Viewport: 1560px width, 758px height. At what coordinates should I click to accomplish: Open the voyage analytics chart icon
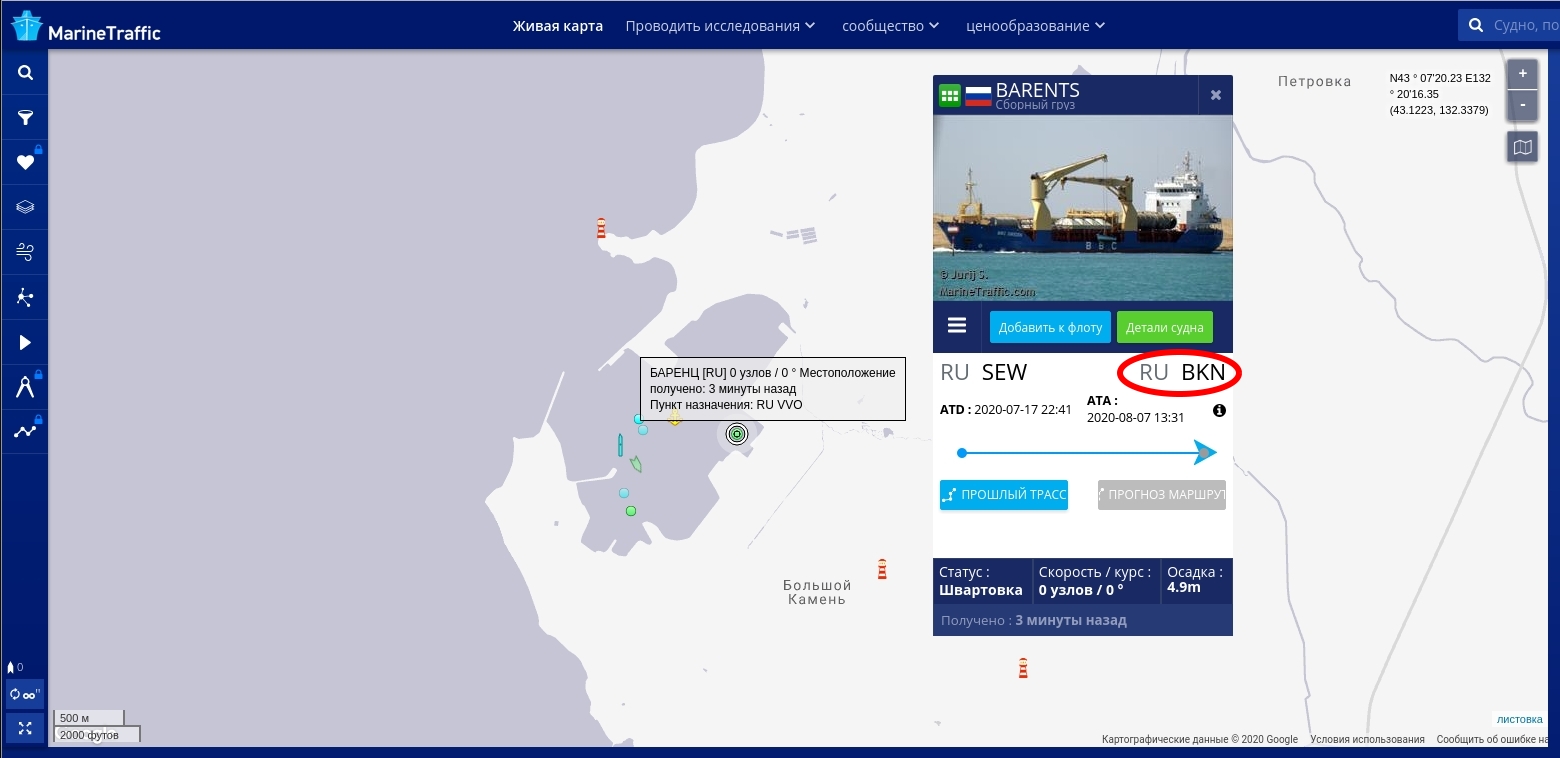click(x=25, y=432)
